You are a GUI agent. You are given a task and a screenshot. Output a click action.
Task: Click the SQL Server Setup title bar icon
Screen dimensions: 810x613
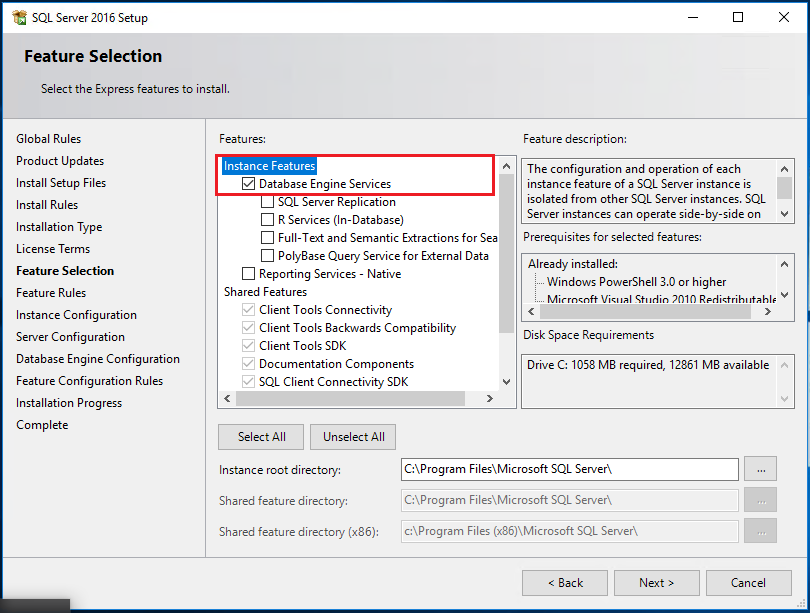tap(19, 18)
